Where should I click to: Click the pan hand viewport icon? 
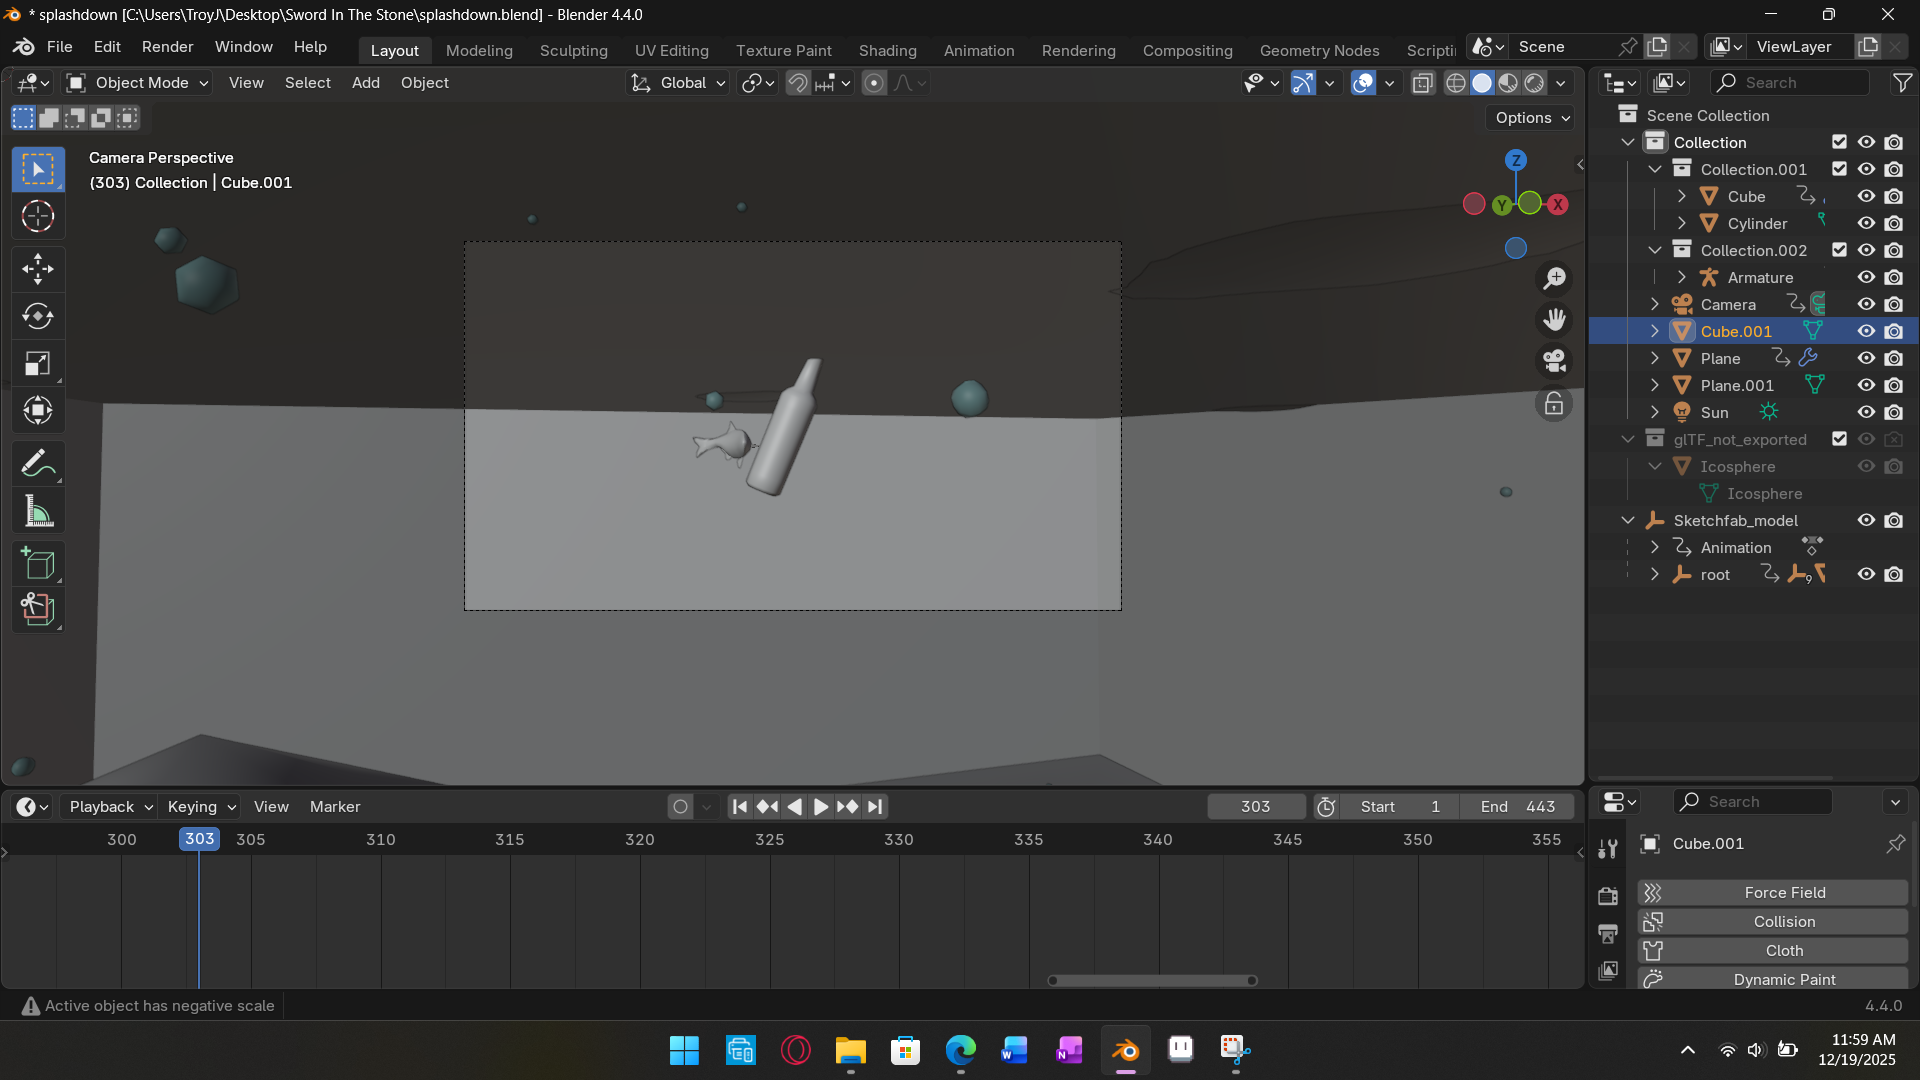pos(1554,320)
